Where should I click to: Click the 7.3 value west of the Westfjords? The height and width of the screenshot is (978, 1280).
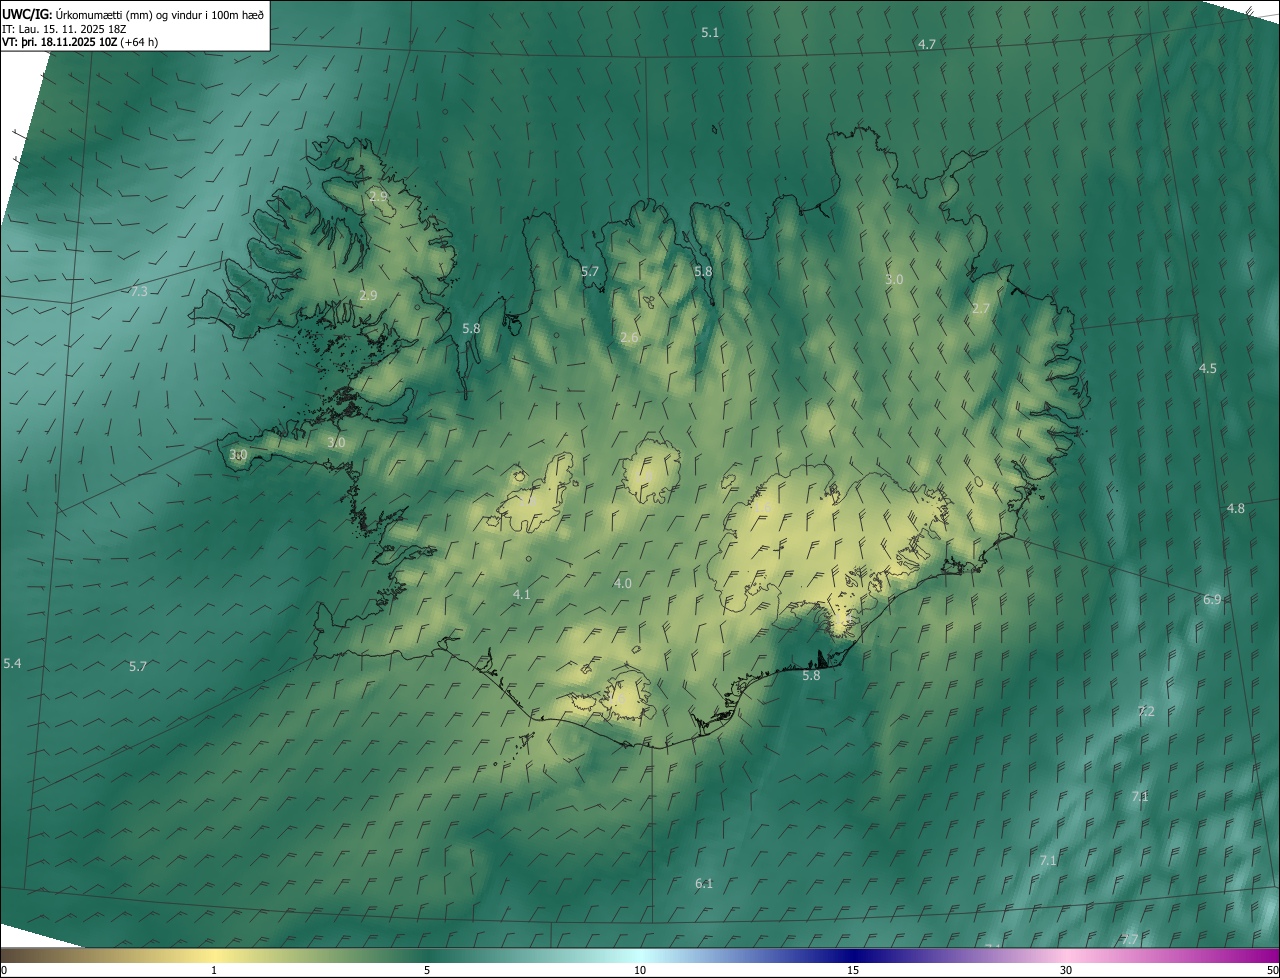coord(139,291)
